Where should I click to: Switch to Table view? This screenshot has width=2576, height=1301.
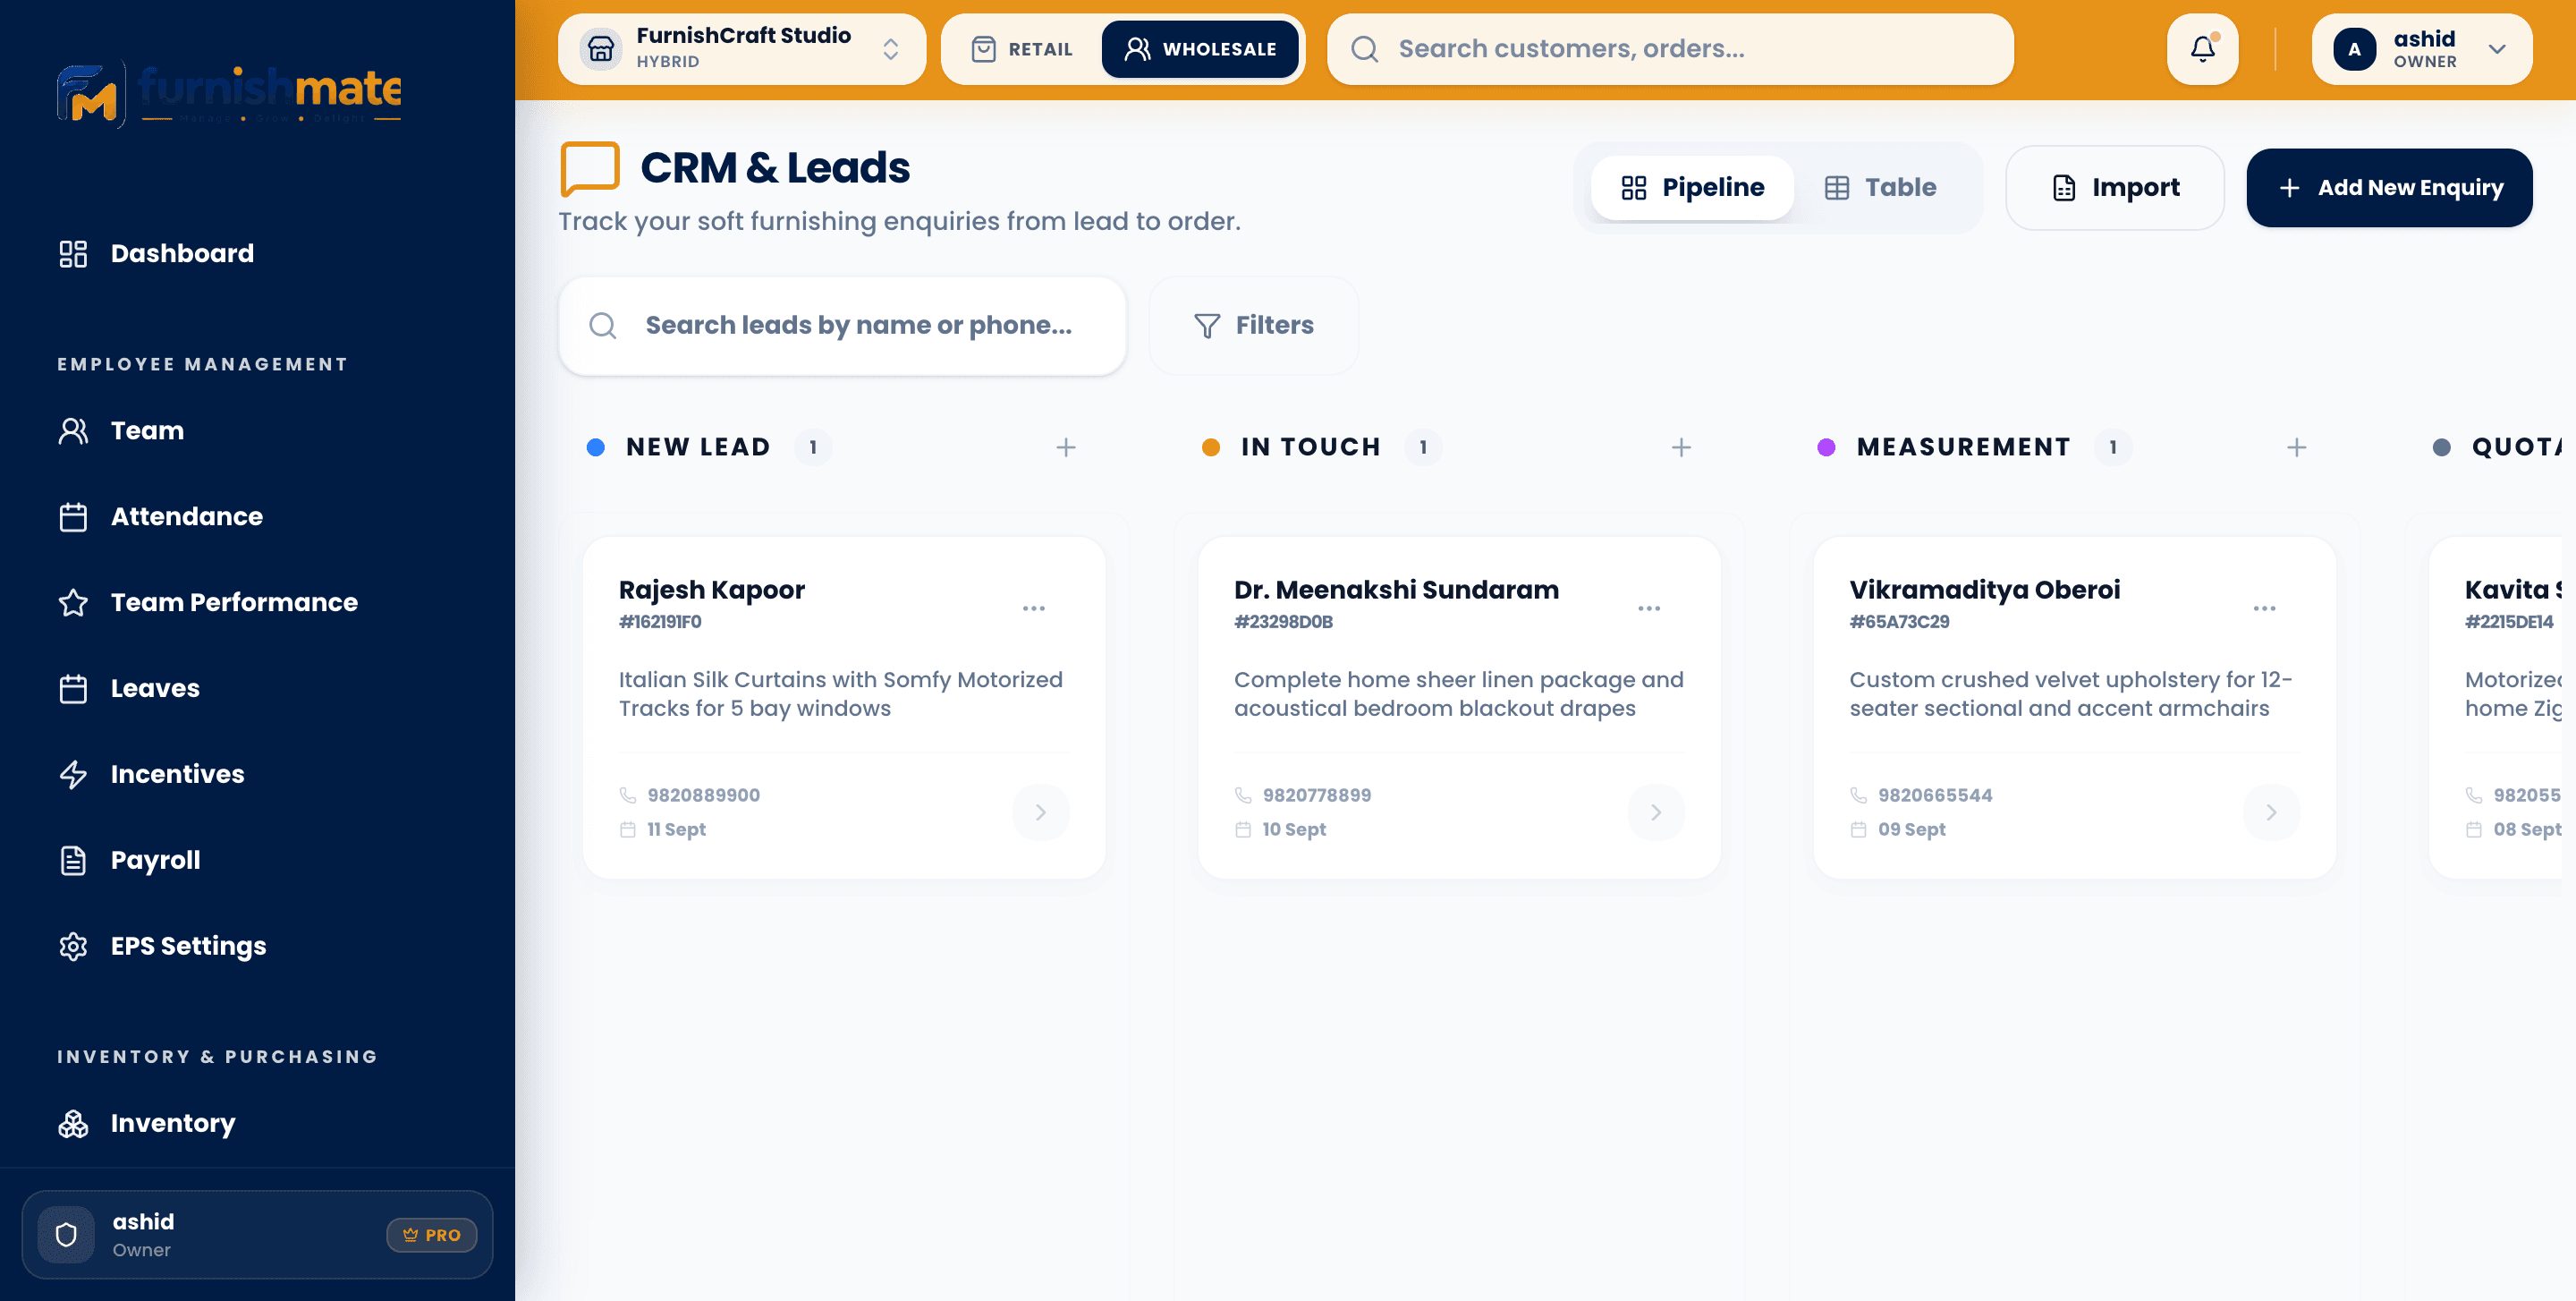pos(1880,188)
